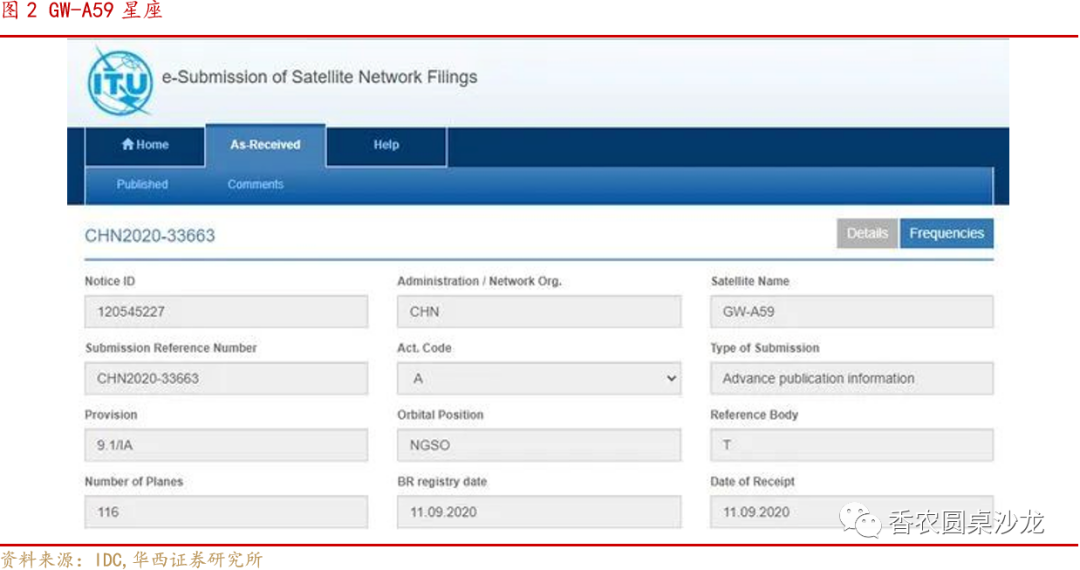Select the Comments sub-tab

point(255,185)
